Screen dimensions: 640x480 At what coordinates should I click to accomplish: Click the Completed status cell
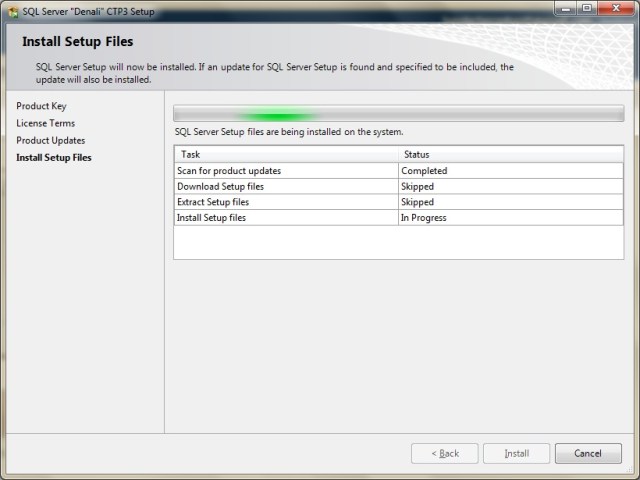424,171
